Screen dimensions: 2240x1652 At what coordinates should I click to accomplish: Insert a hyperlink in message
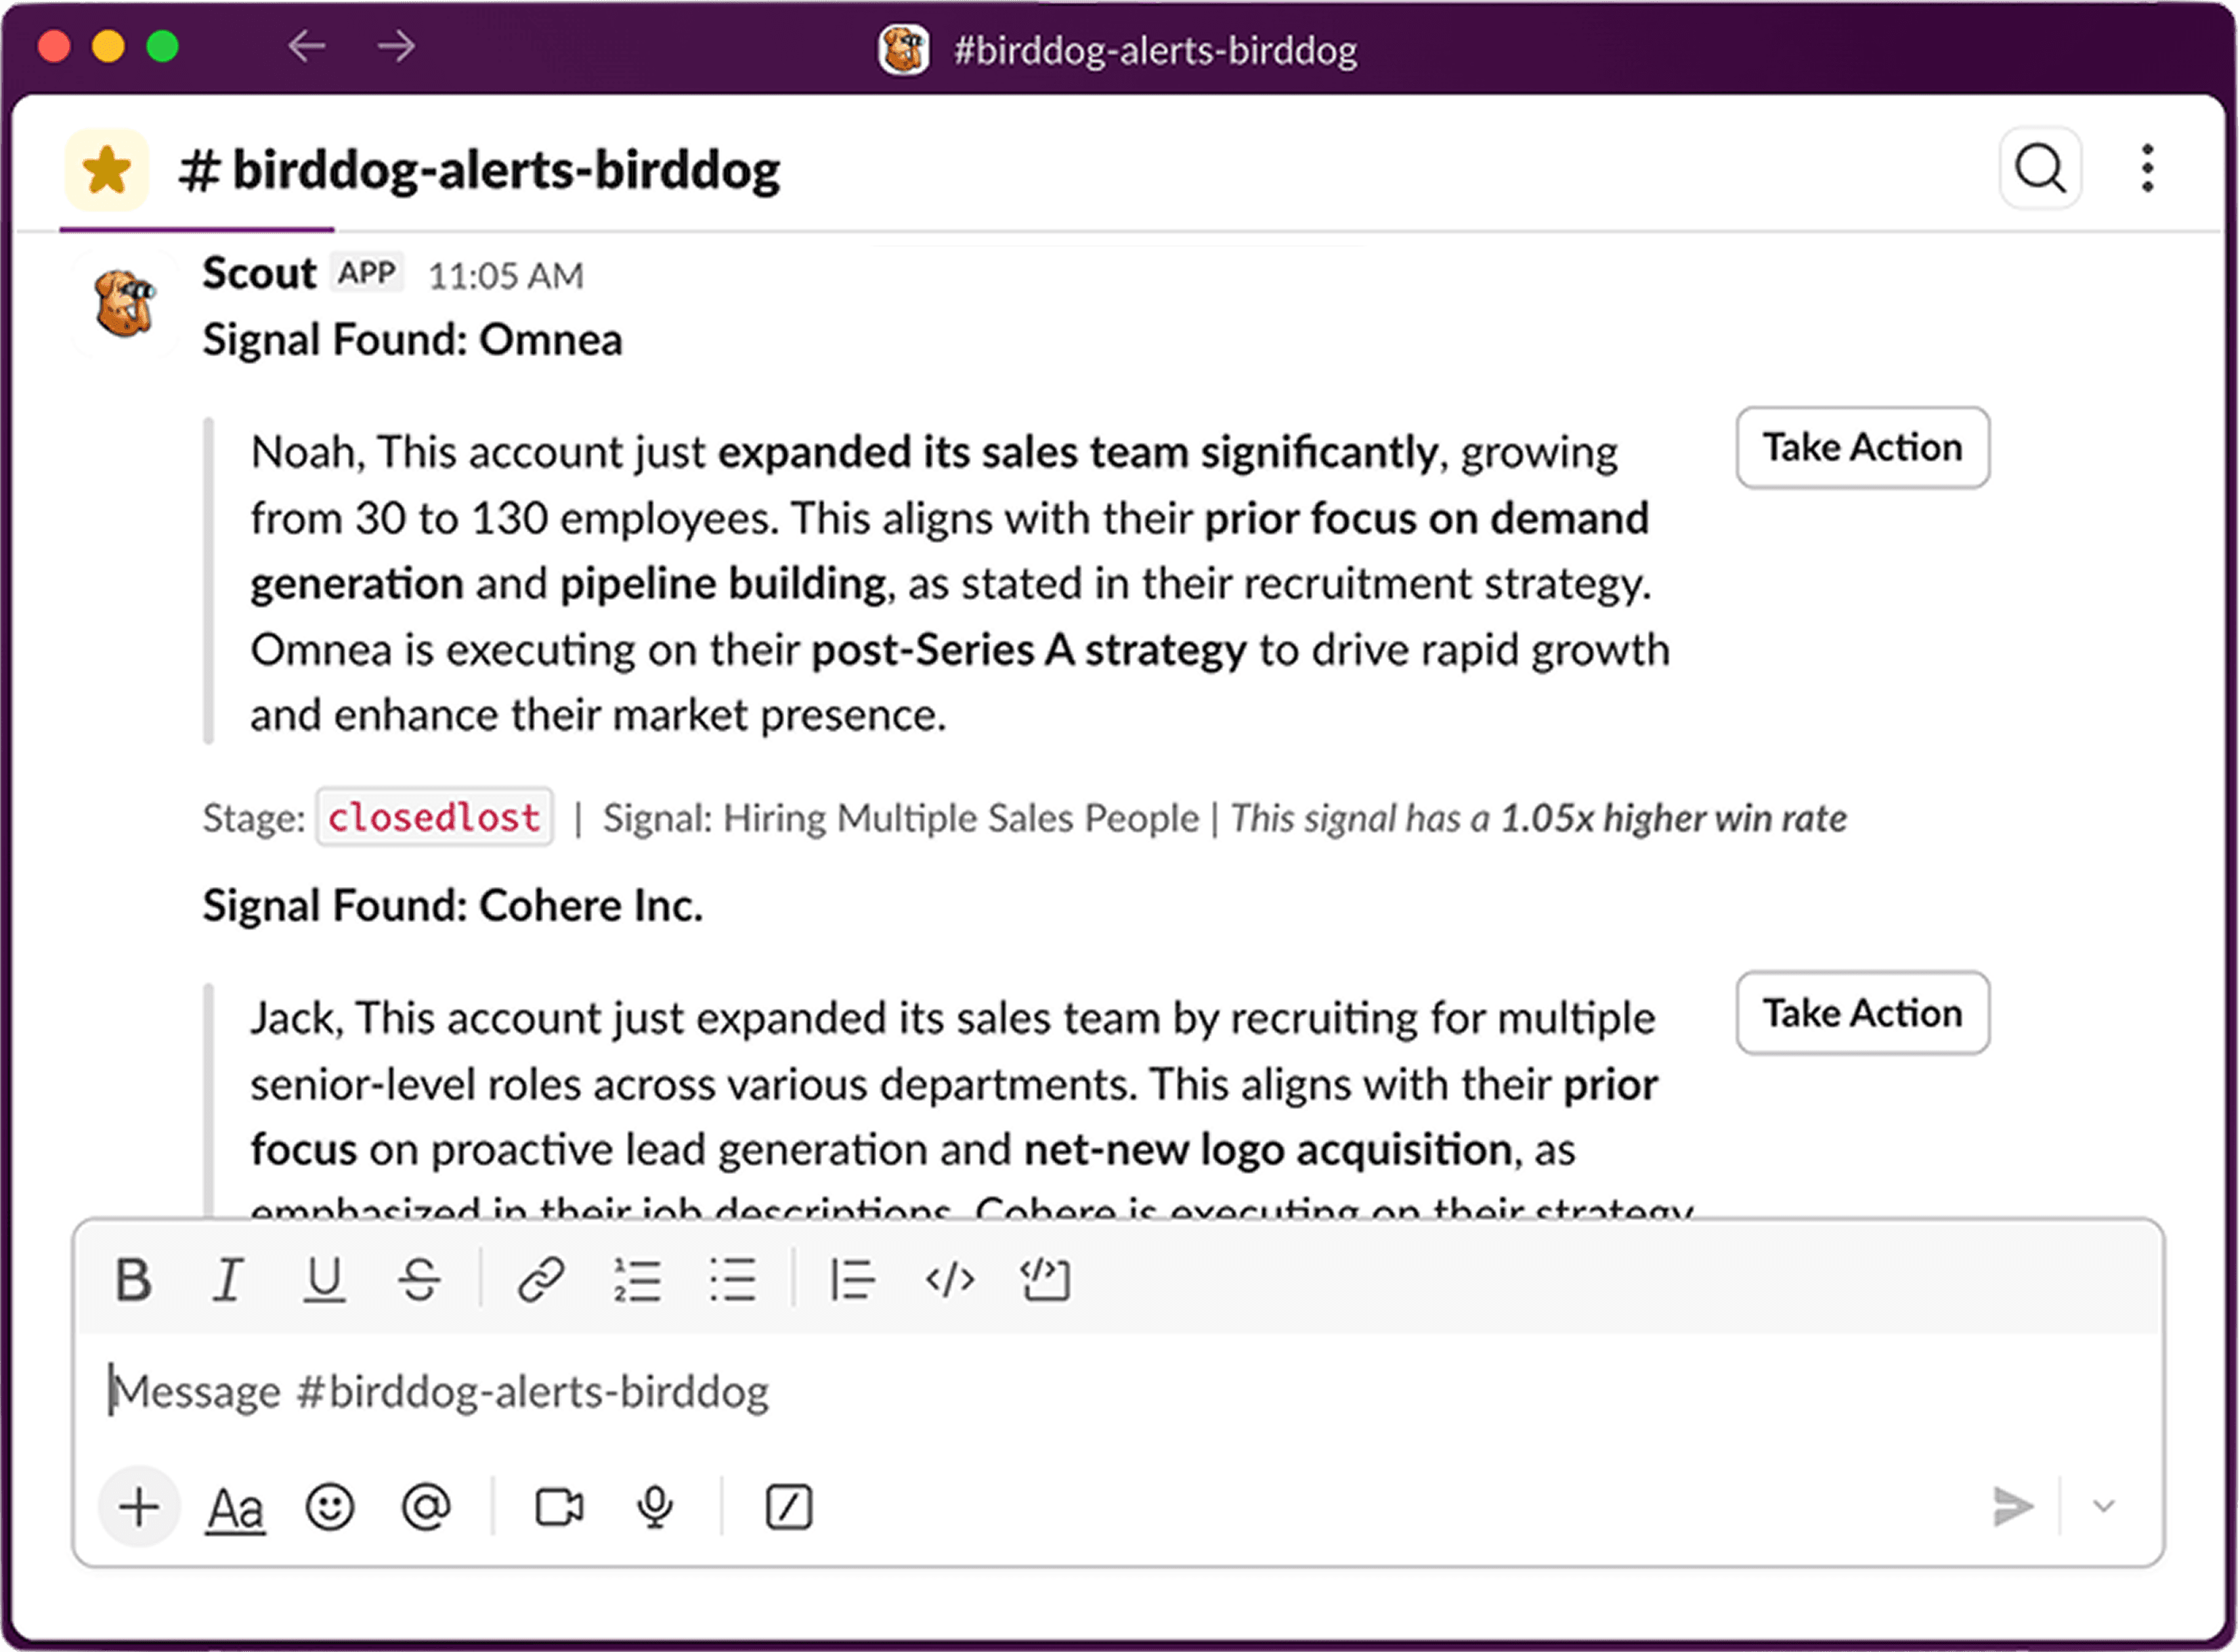pyautogui.click(x=541, y=1279)
